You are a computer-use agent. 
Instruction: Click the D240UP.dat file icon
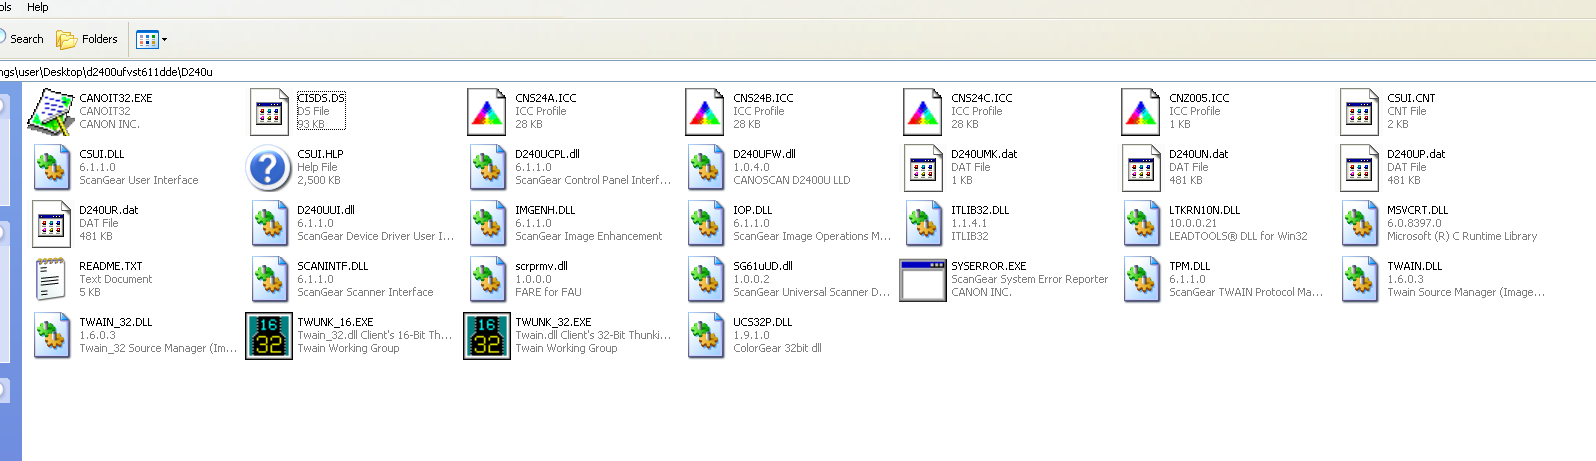[x=1359, y=168]
